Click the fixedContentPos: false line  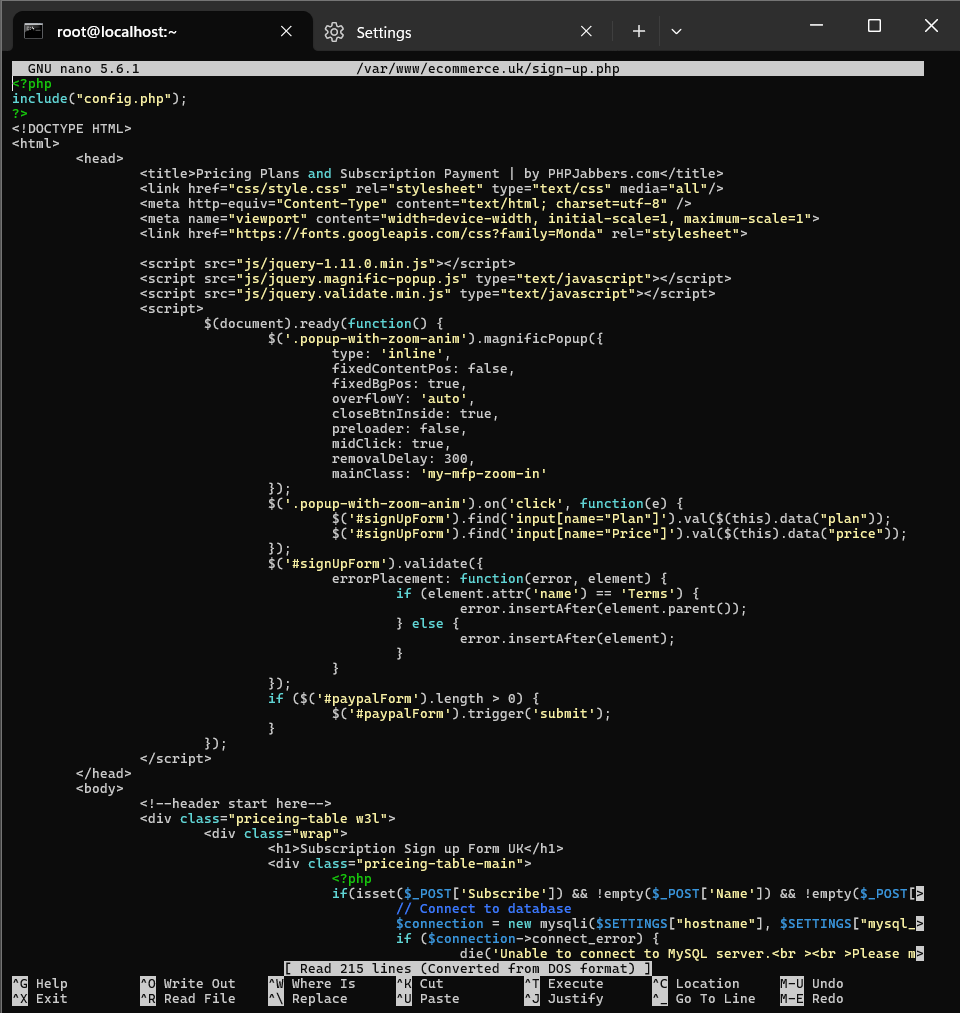tap(423, 368)
